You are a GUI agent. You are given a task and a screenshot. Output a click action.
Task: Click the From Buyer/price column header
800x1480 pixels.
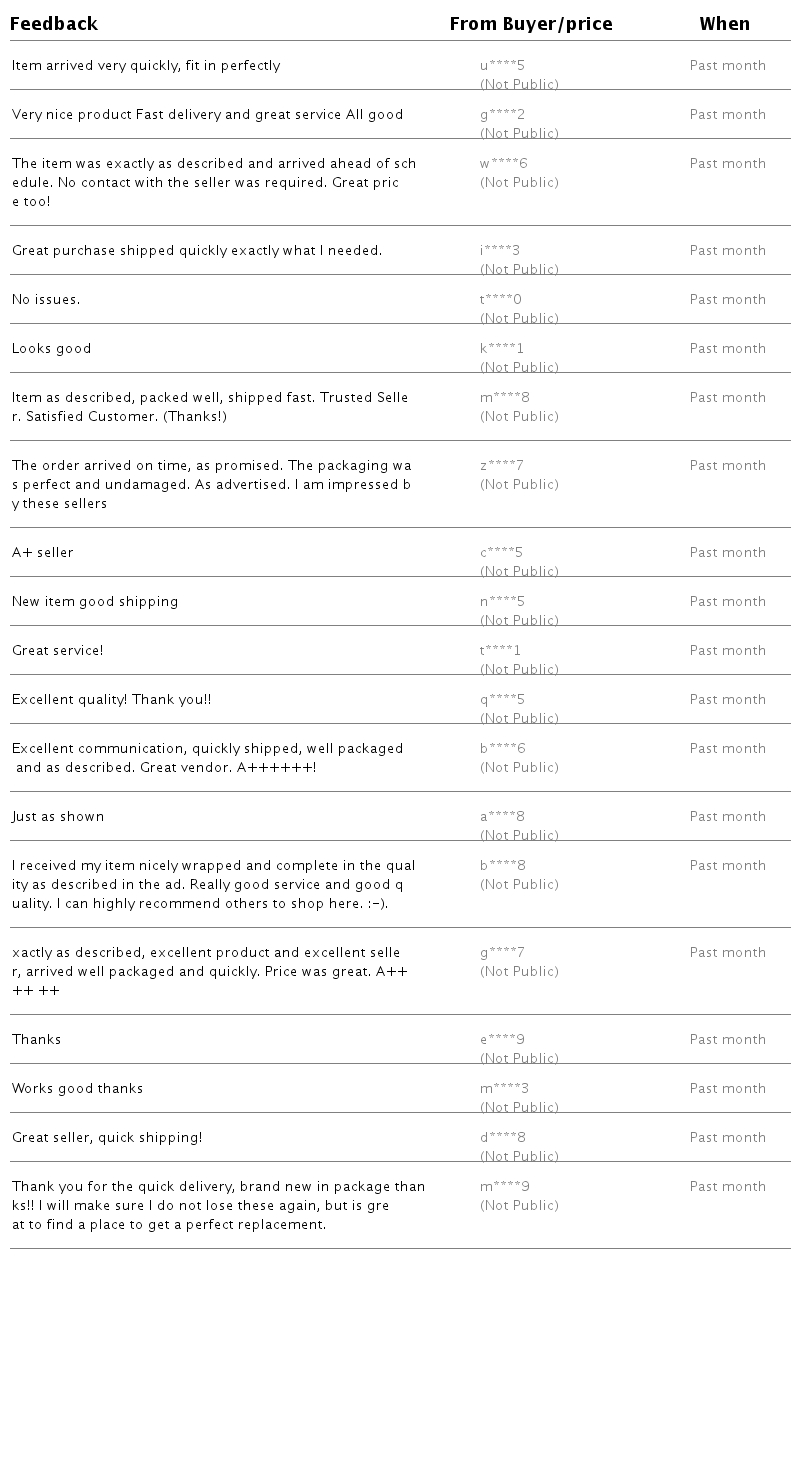click(530, 24)
